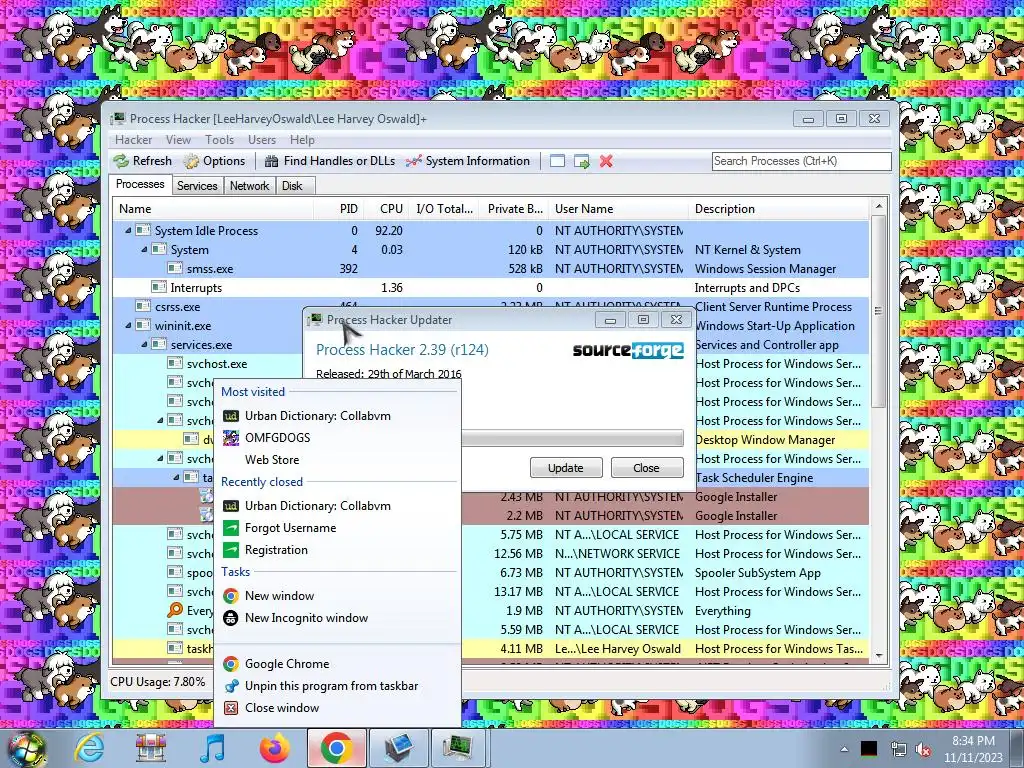The height and width of the screenshot is (768, 1024).
Task: Click the Update button in Updater
Action: (566, 468)
